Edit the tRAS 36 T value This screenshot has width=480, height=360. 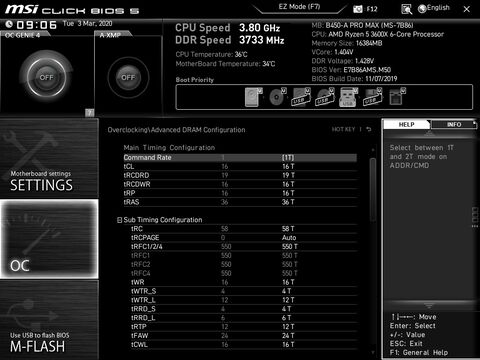288,202
